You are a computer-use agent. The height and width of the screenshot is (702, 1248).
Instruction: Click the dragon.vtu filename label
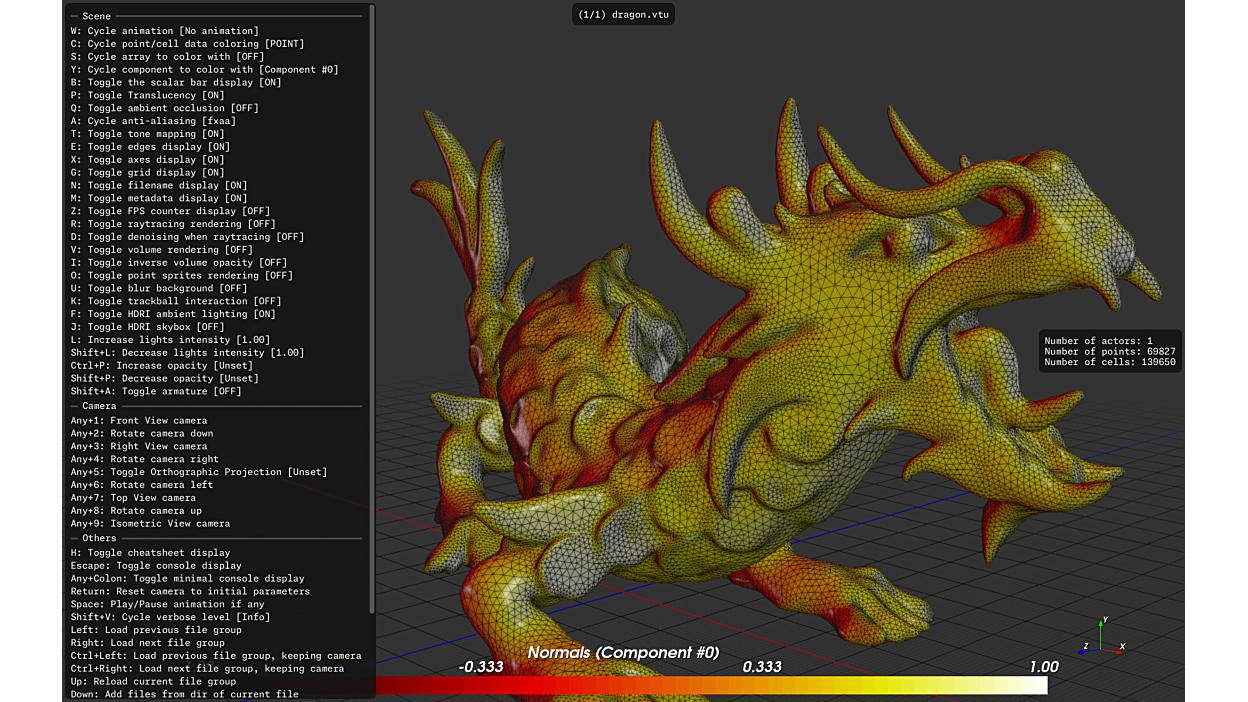tap(623, 15)
